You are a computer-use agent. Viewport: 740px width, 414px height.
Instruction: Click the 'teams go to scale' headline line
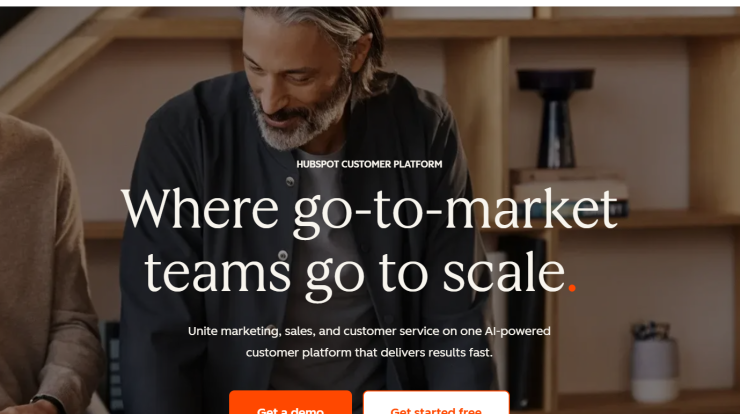coord(355,274)
